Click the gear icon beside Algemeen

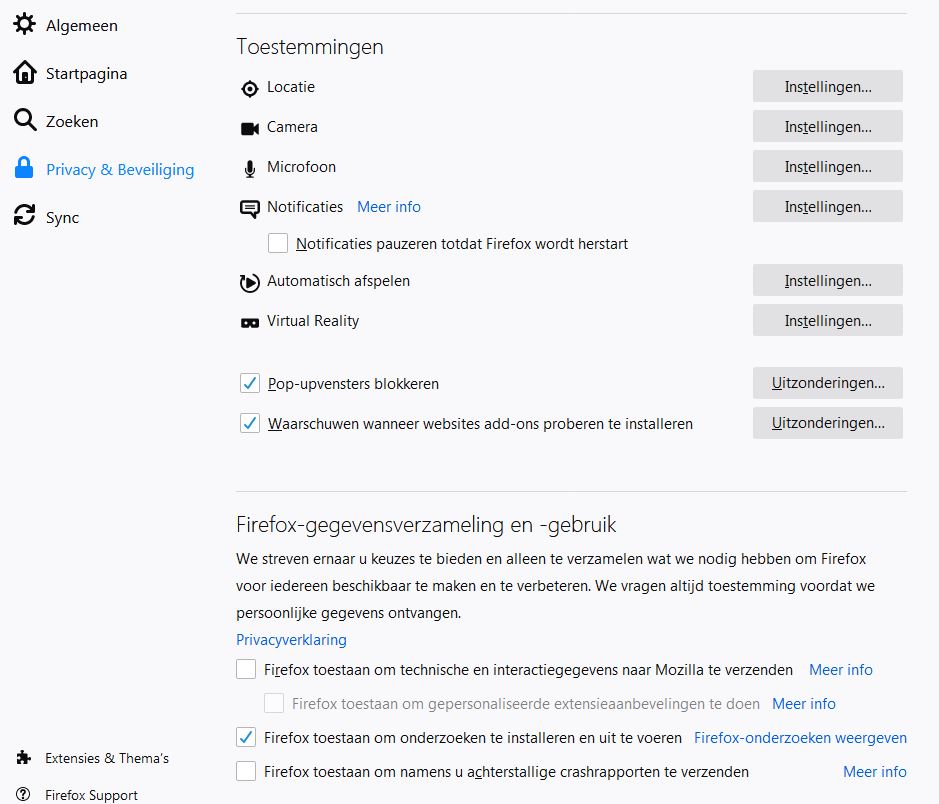pyautogui.click(x=24, y=25)
